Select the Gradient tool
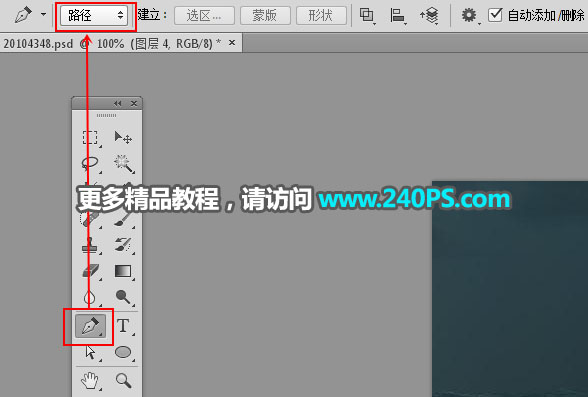 point(123,271)
